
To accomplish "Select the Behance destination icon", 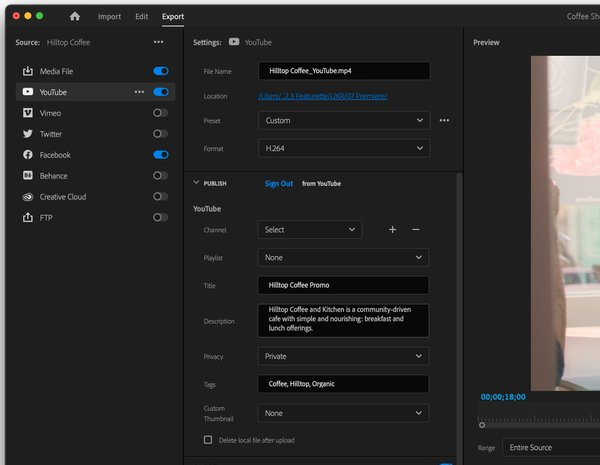I will coord(27,176).
